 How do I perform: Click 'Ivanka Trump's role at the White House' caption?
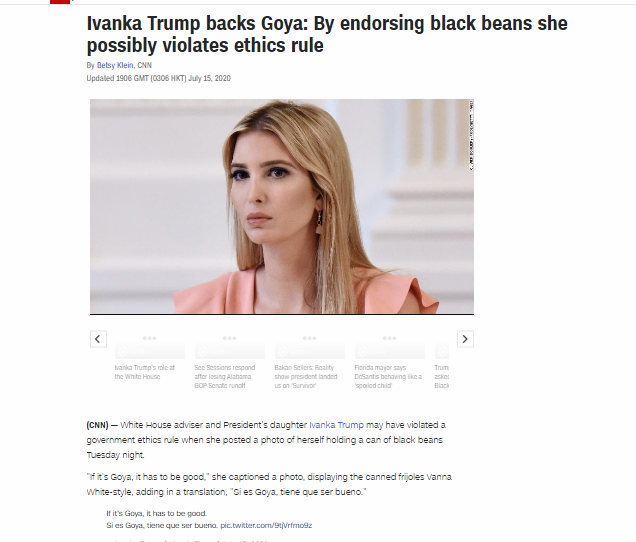145,372
